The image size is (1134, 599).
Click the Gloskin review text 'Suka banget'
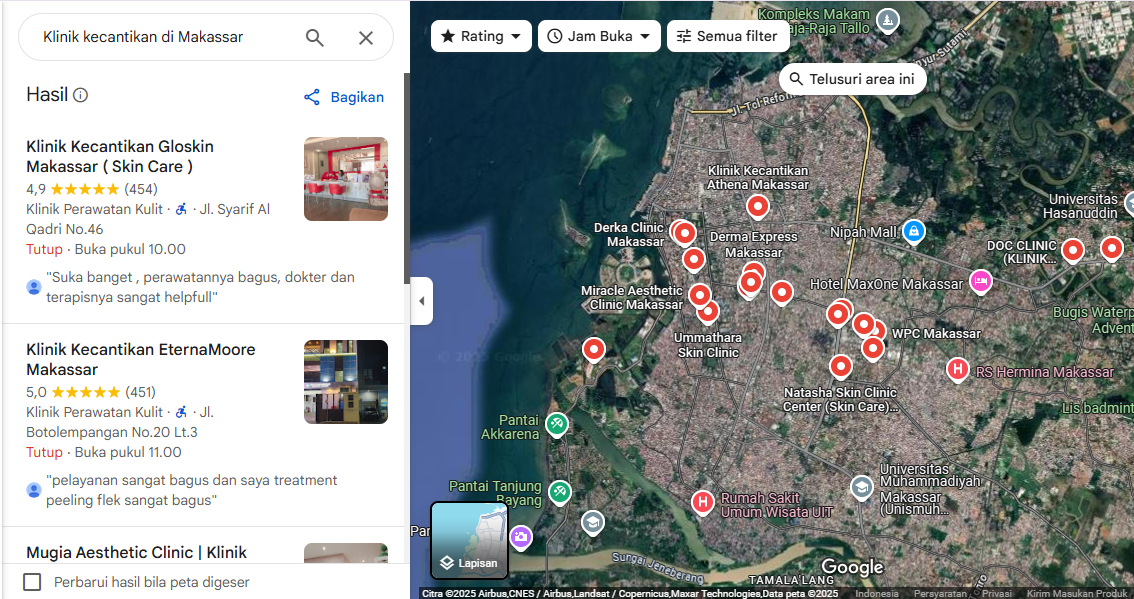point(200,287)
